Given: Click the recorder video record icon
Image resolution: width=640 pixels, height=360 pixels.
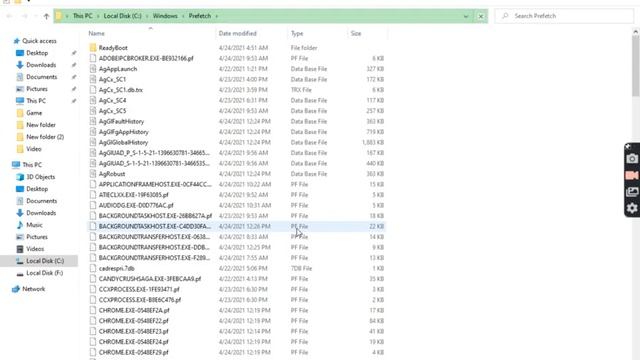Looking at the screenshot, I should [632, 176].
